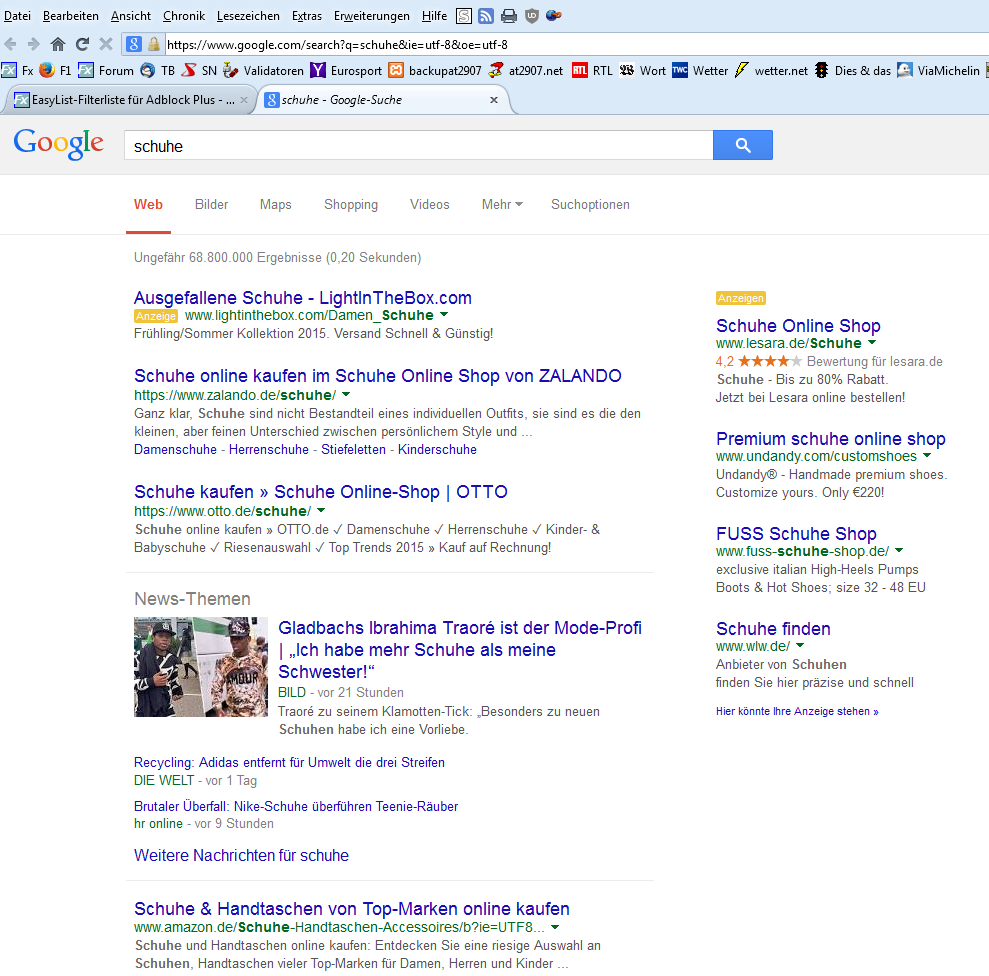Select the Maps search tab
989x976 pixels.
[276, 204]
